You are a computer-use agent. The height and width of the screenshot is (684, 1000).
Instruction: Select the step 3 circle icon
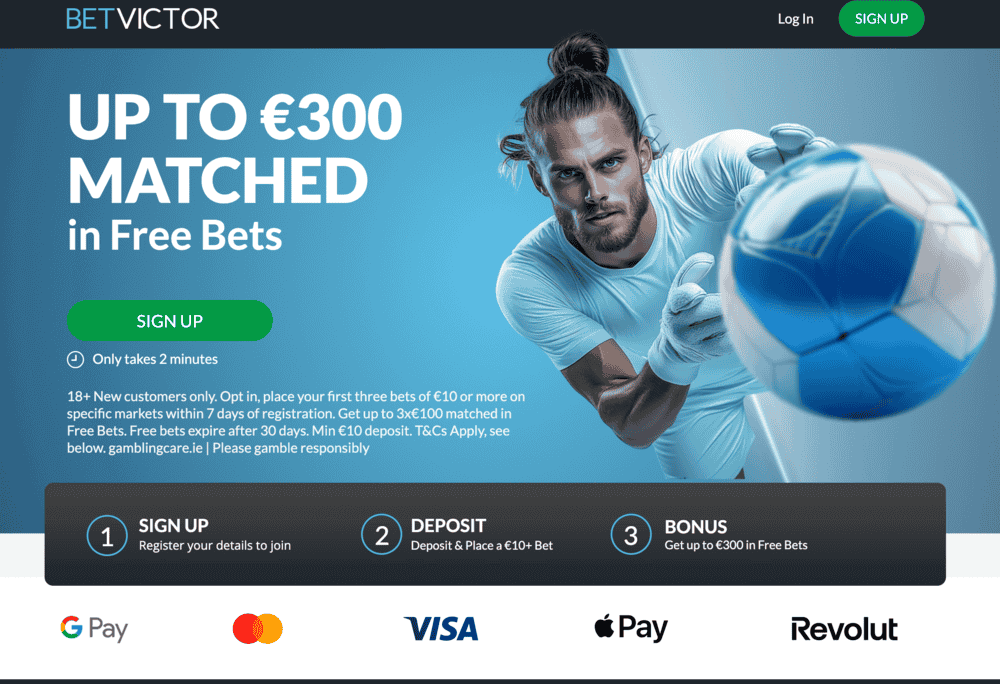(x=631, y=535)
